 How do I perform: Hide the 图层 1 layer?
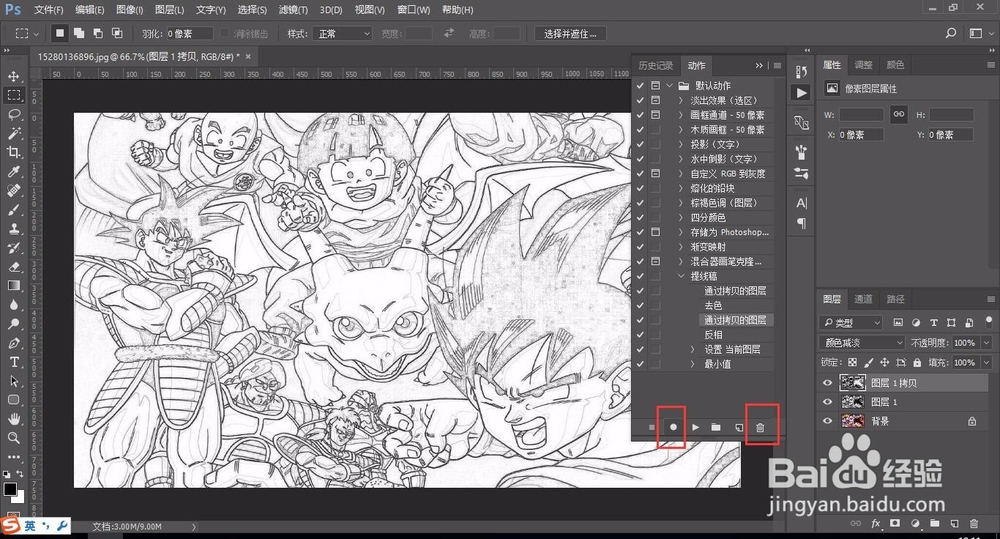[x=827, y=402]
